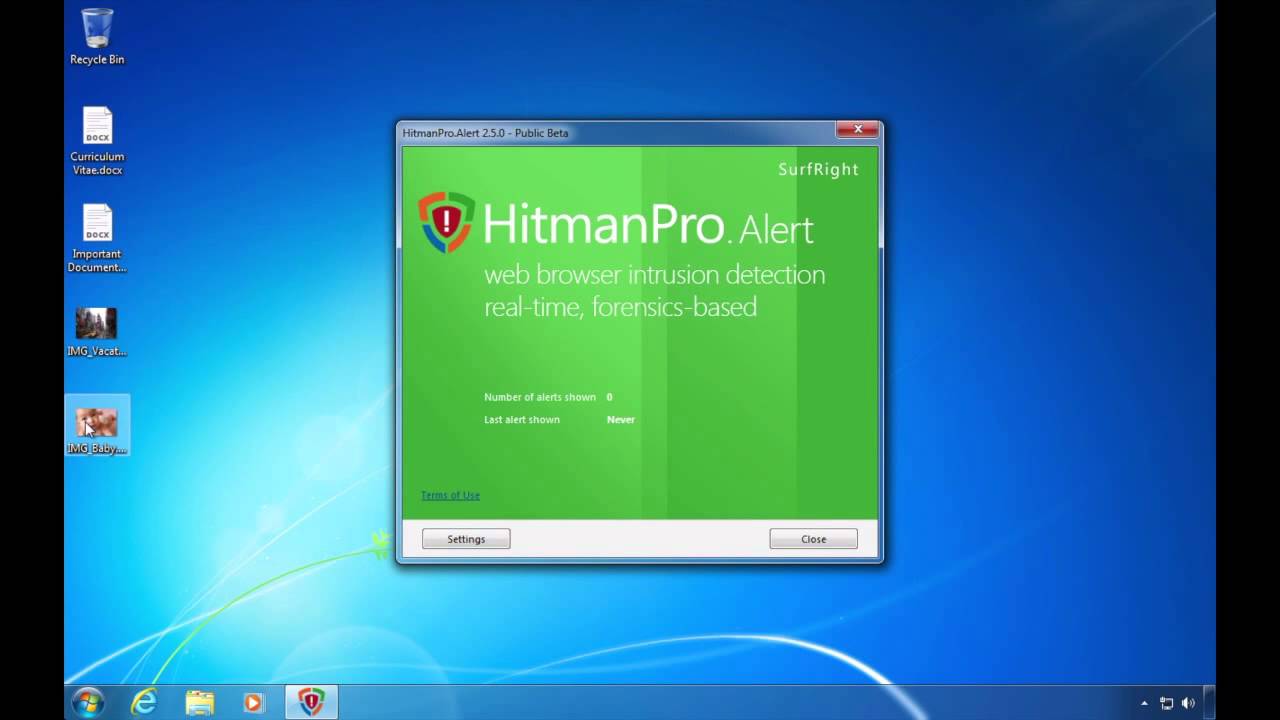Image resolution: width=1280 pixels, height=720 pixels.
Task: Click the "Number of alerts shown" label
Action: tap(540, 397)
